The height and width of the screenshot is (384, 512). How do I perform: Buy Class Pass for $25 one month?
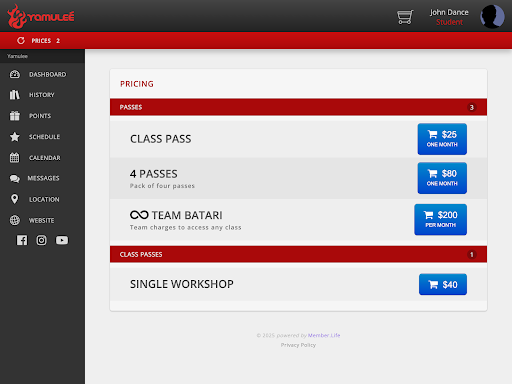[442, 139]
